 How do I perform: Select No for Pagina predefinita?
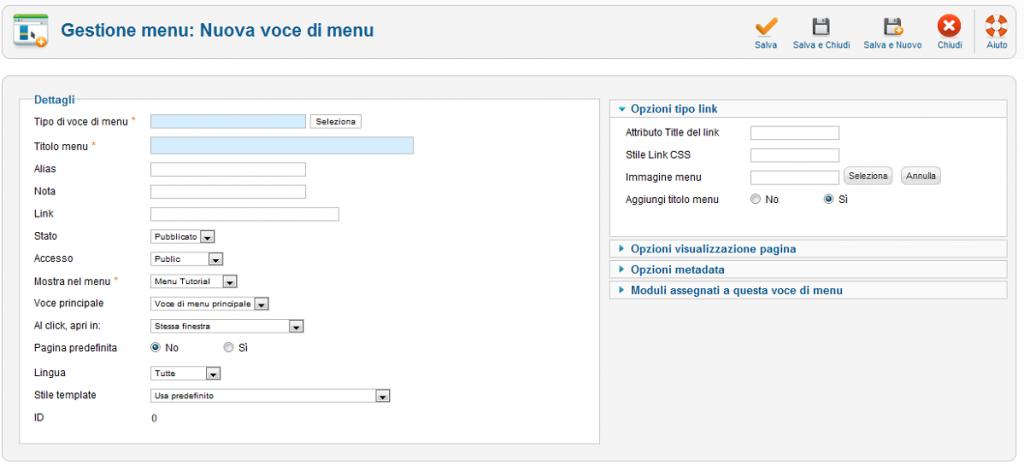[155, 348]
